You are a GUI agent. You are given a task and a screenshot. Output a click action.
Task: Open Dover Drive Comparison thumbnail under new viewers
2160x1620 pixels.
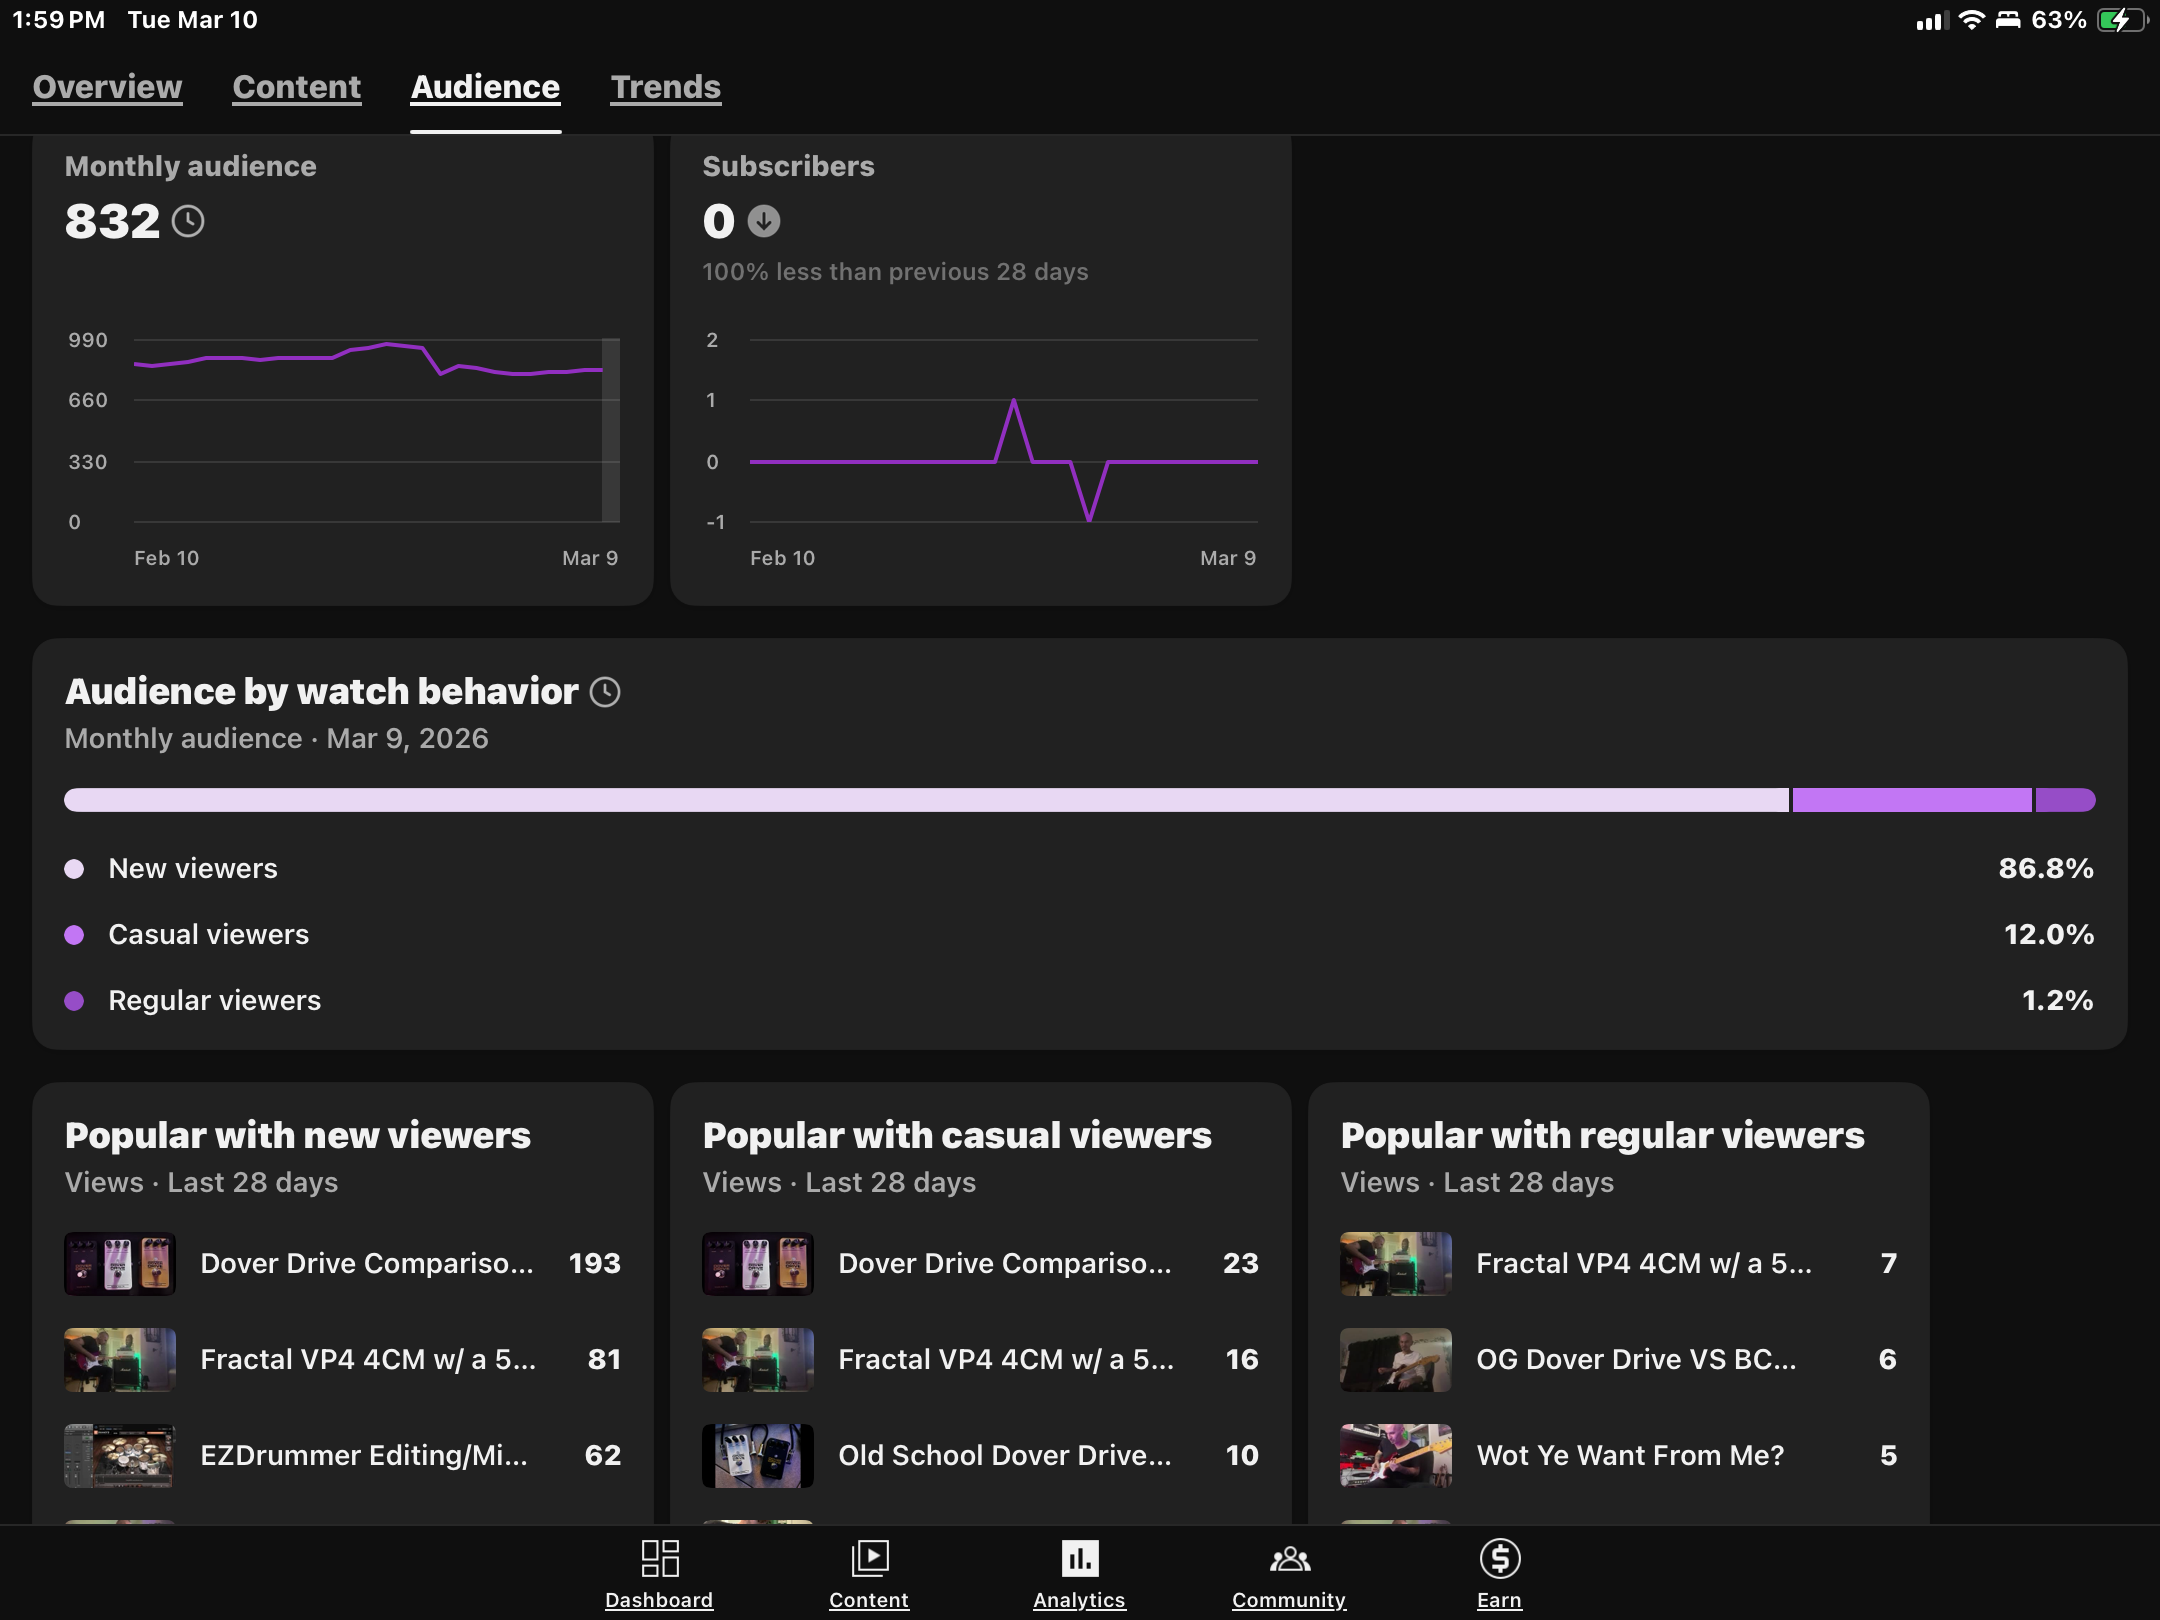pyautogui.click(x=120, y=1264)
